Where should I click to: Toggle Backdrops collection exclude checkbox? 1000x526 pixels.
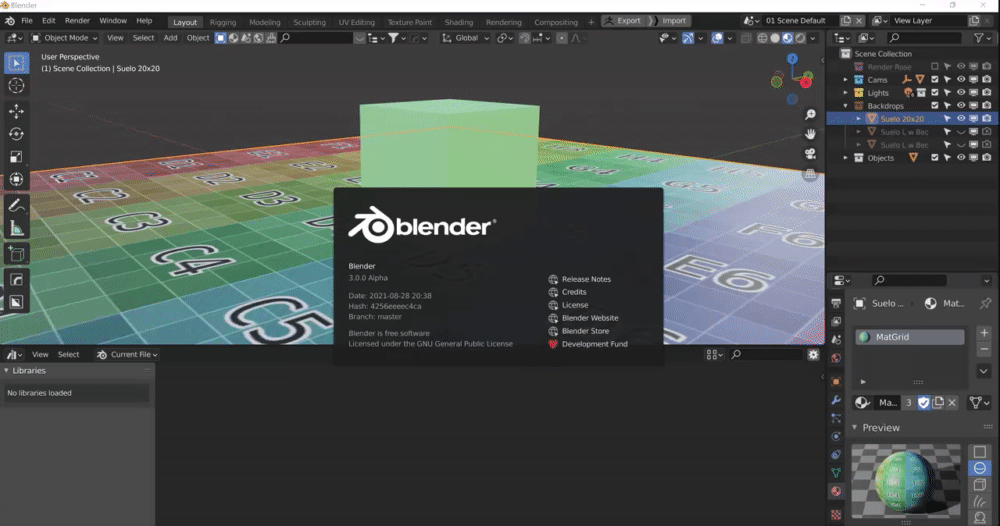pos(935,106)
